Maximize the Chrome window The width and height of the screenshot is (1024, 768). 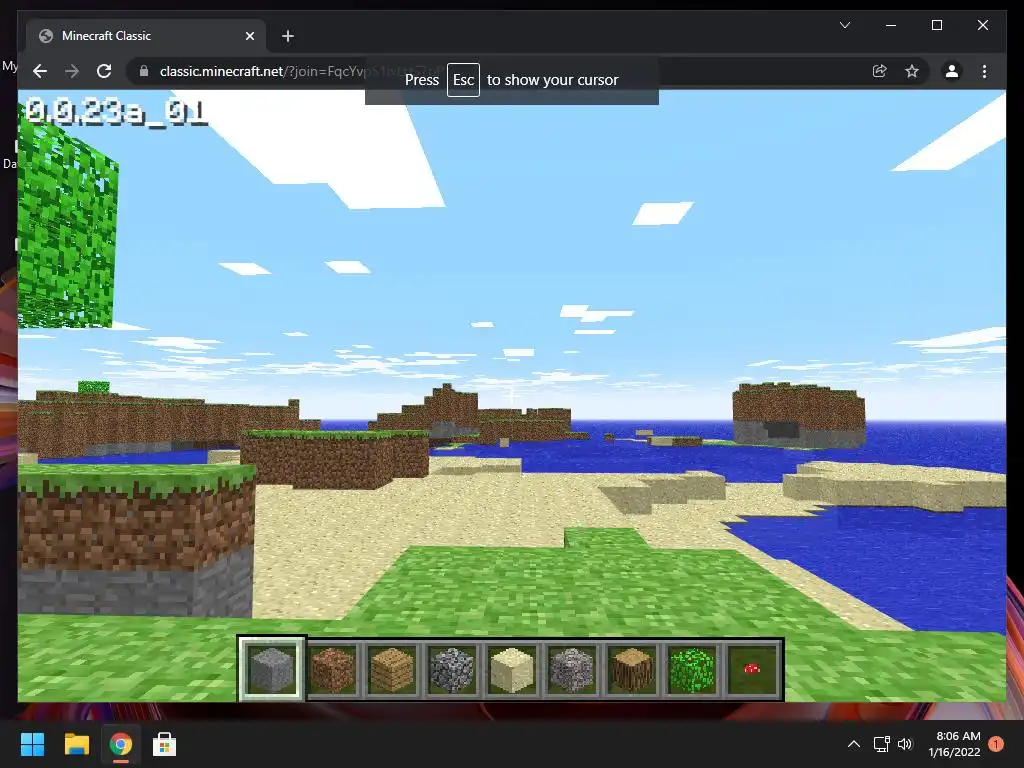coord(936,25)
